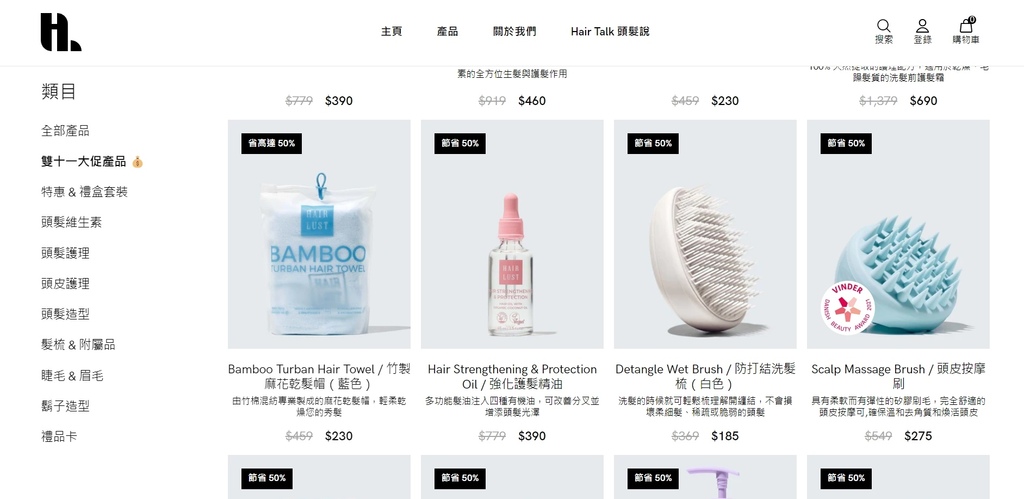The height and width of the screenshot is (499, 1024).
Task: Click the money bag icon beside 雙十一大促產品
Action: (137, 162)
